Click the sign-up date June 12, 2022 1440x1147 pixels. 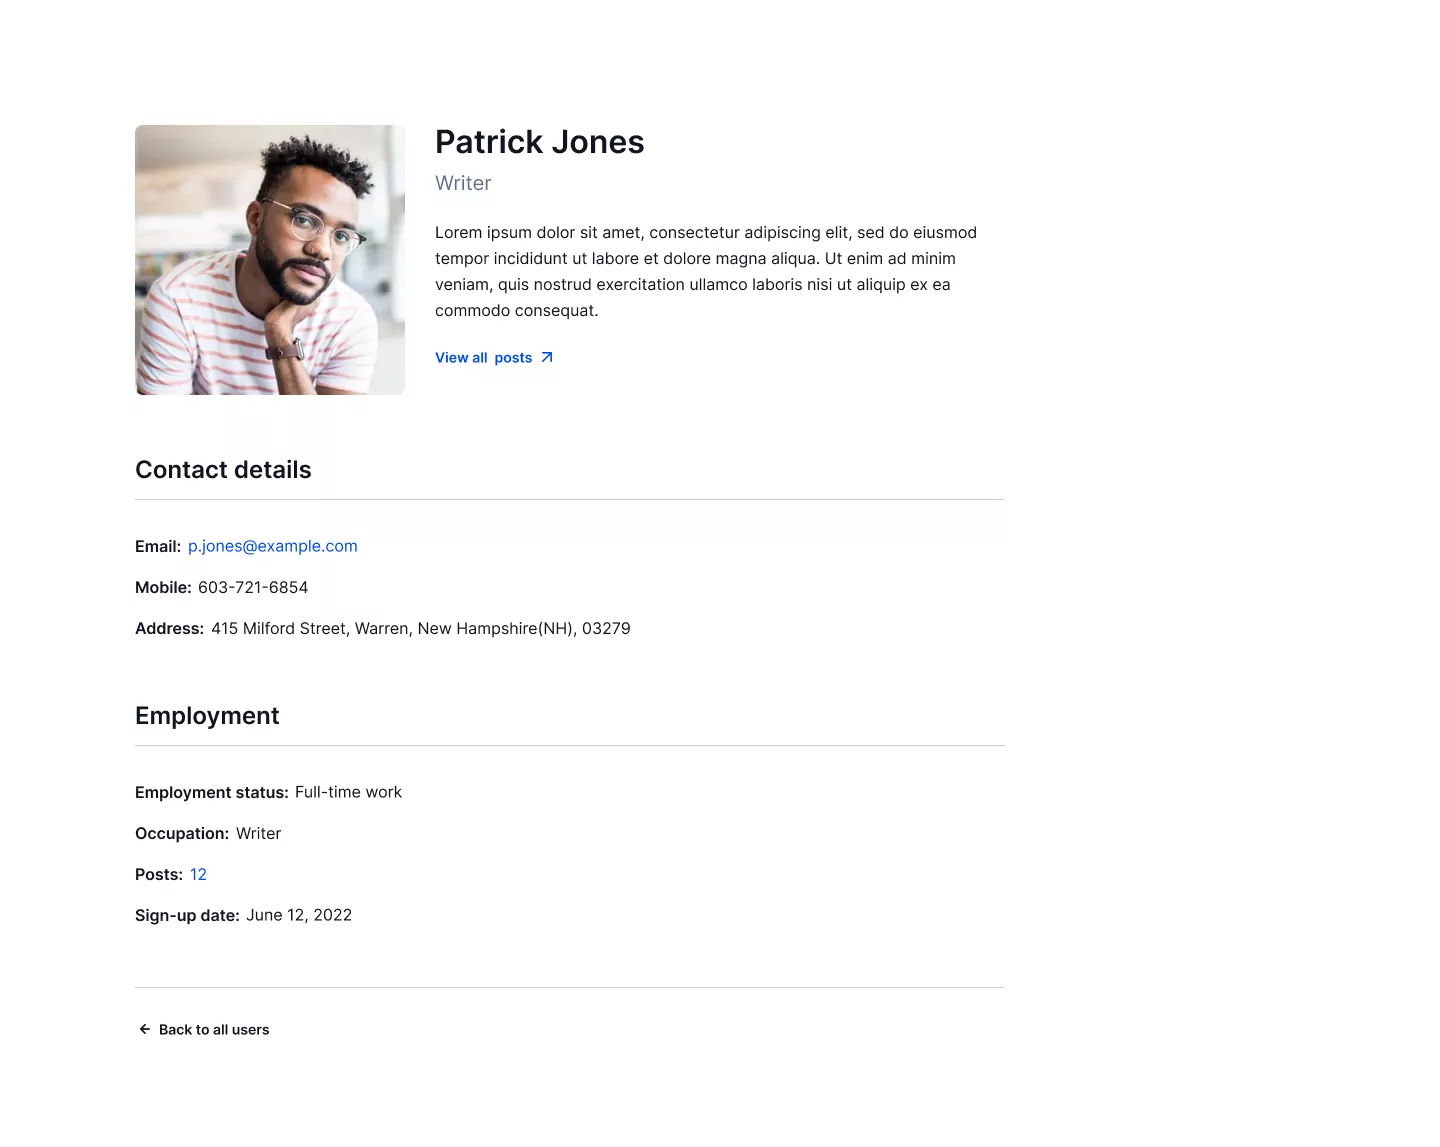299,915
